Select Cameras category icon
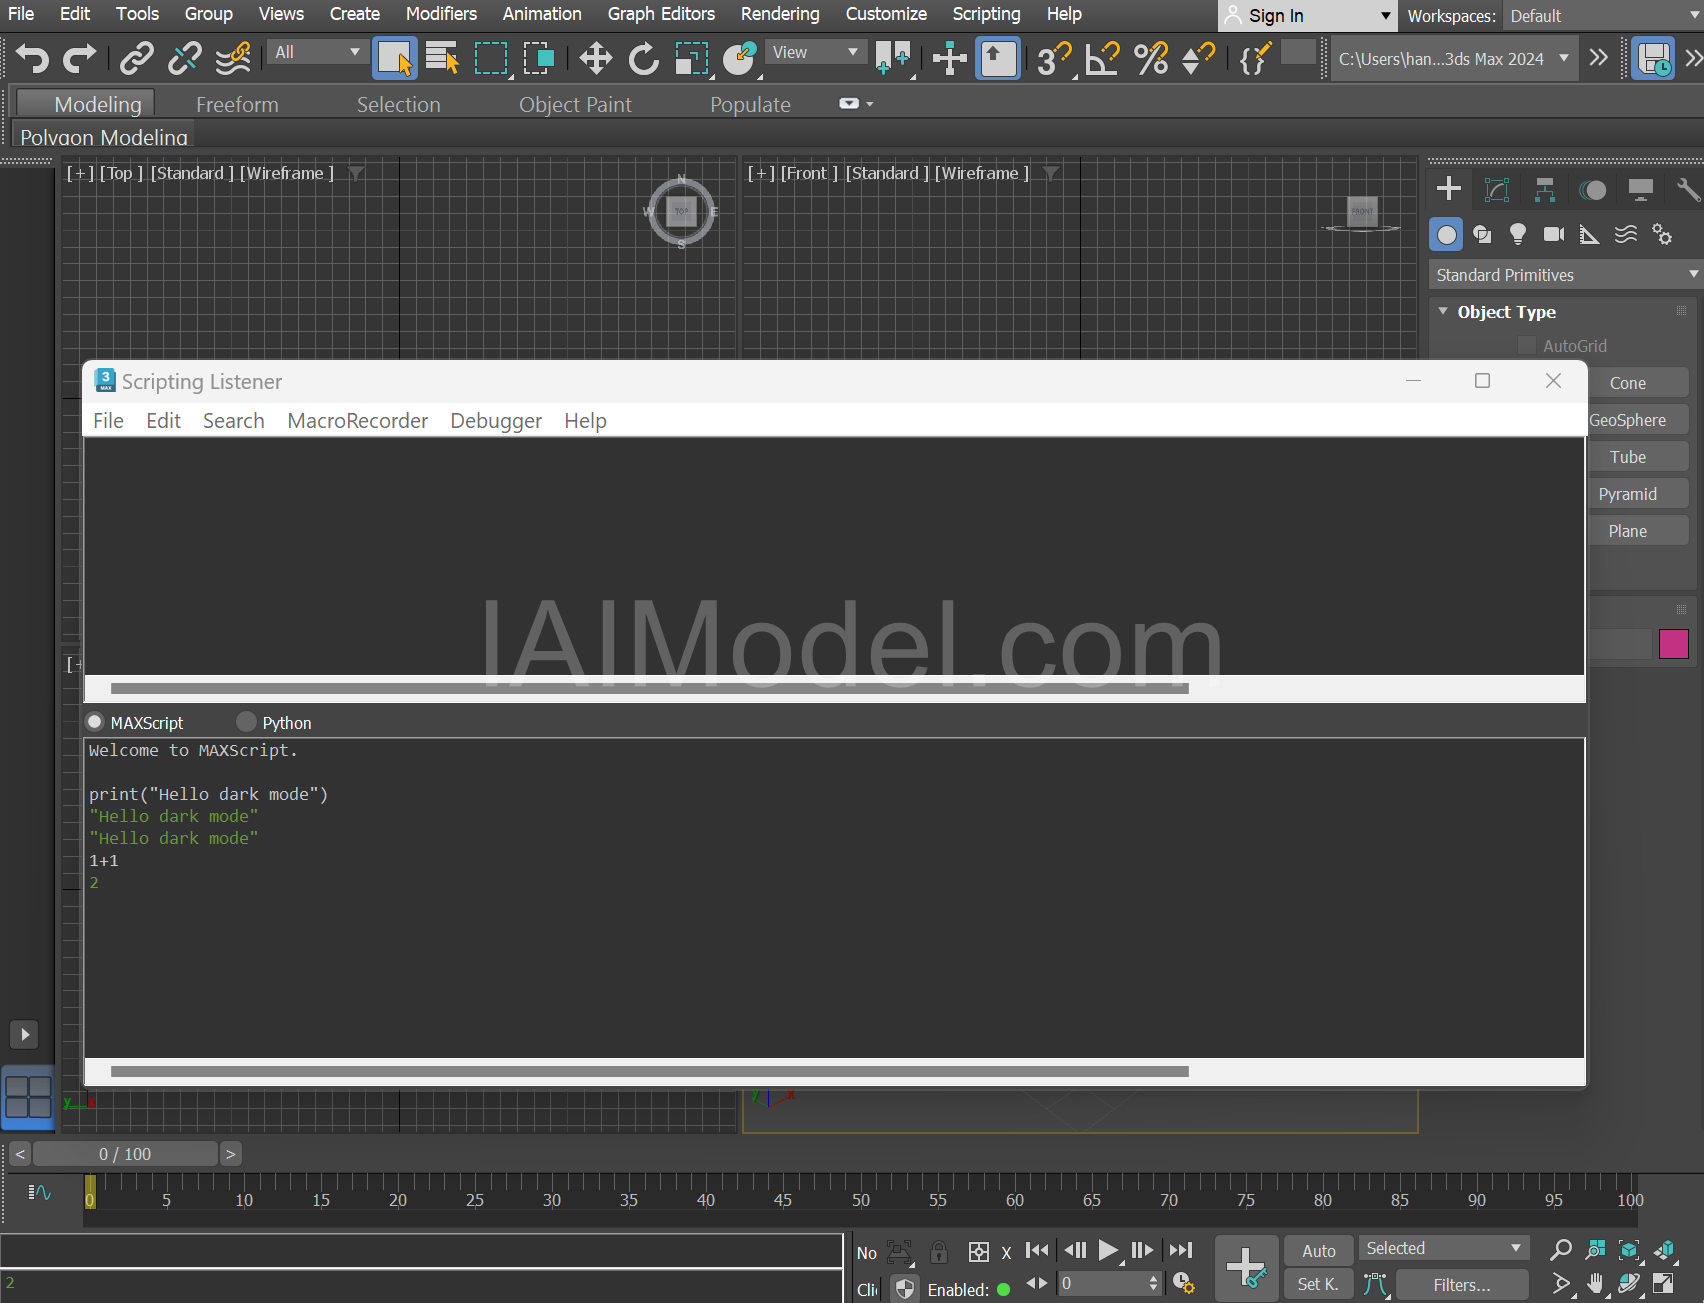This screenshot has height=1303, width=1704. pos(1554,234)
